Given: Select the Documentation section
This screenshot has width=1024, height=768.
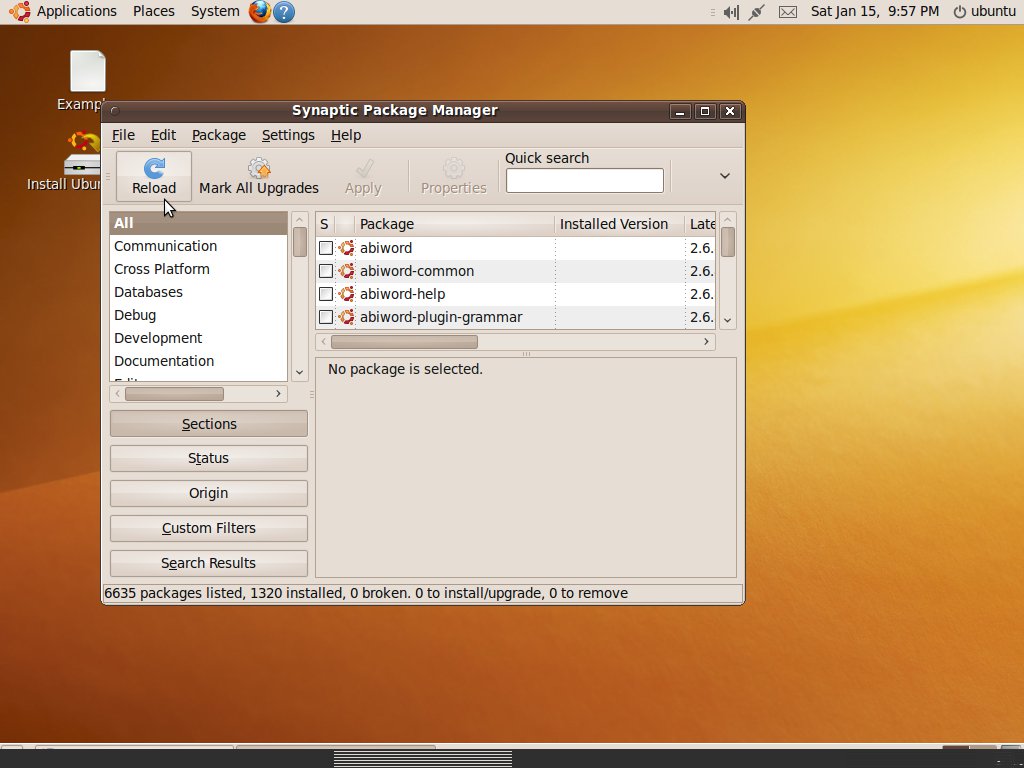Looking at the screenshot, I should point(199,360).
